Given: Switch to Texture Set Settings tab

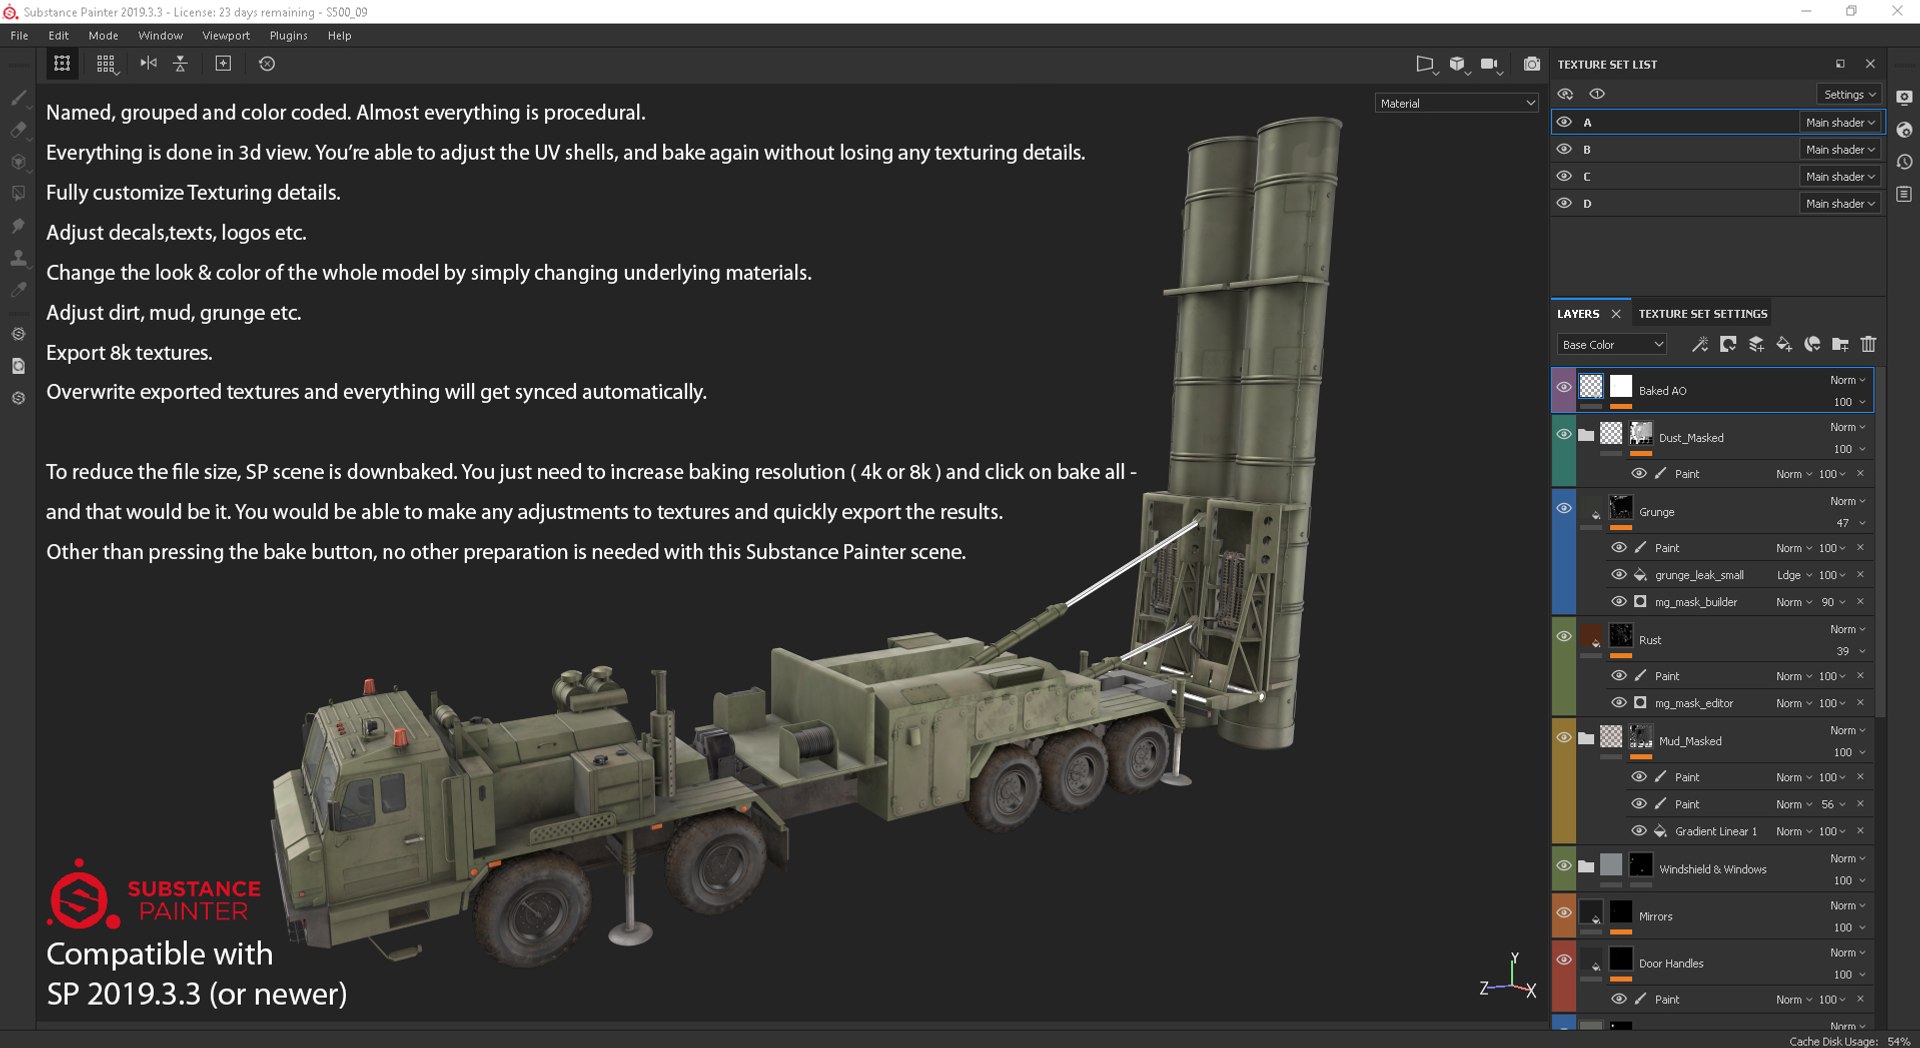Looking at the screenshot, I should [1702, 313].
